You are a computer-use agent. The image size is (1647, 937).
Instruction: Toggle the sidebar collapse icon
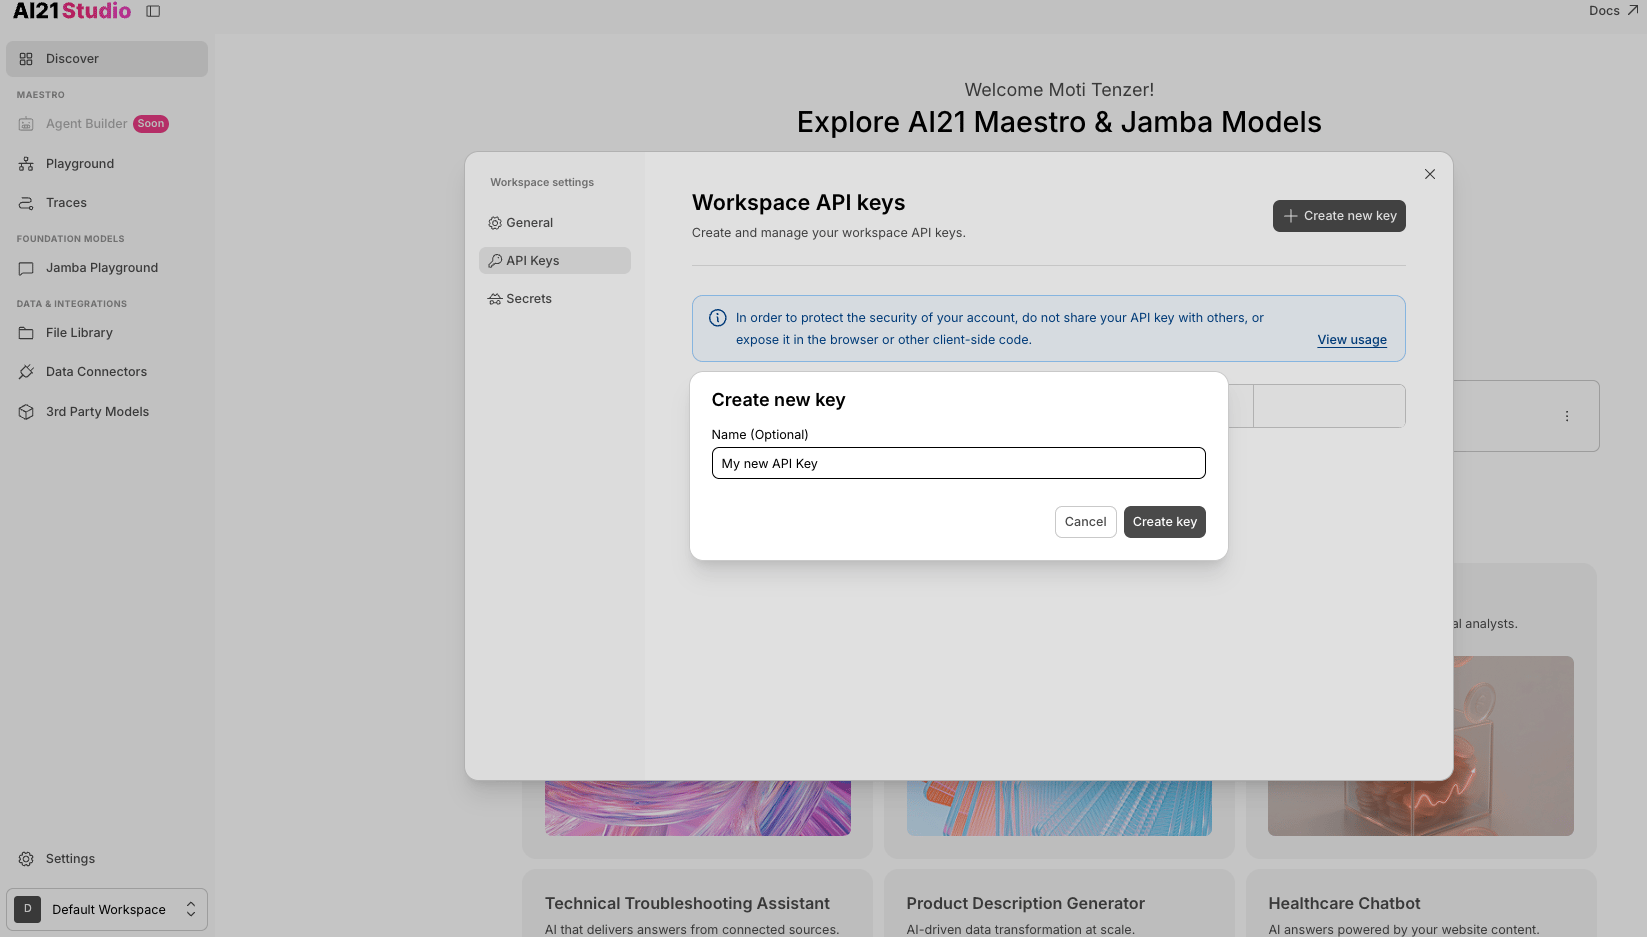(x=153, y=11)
